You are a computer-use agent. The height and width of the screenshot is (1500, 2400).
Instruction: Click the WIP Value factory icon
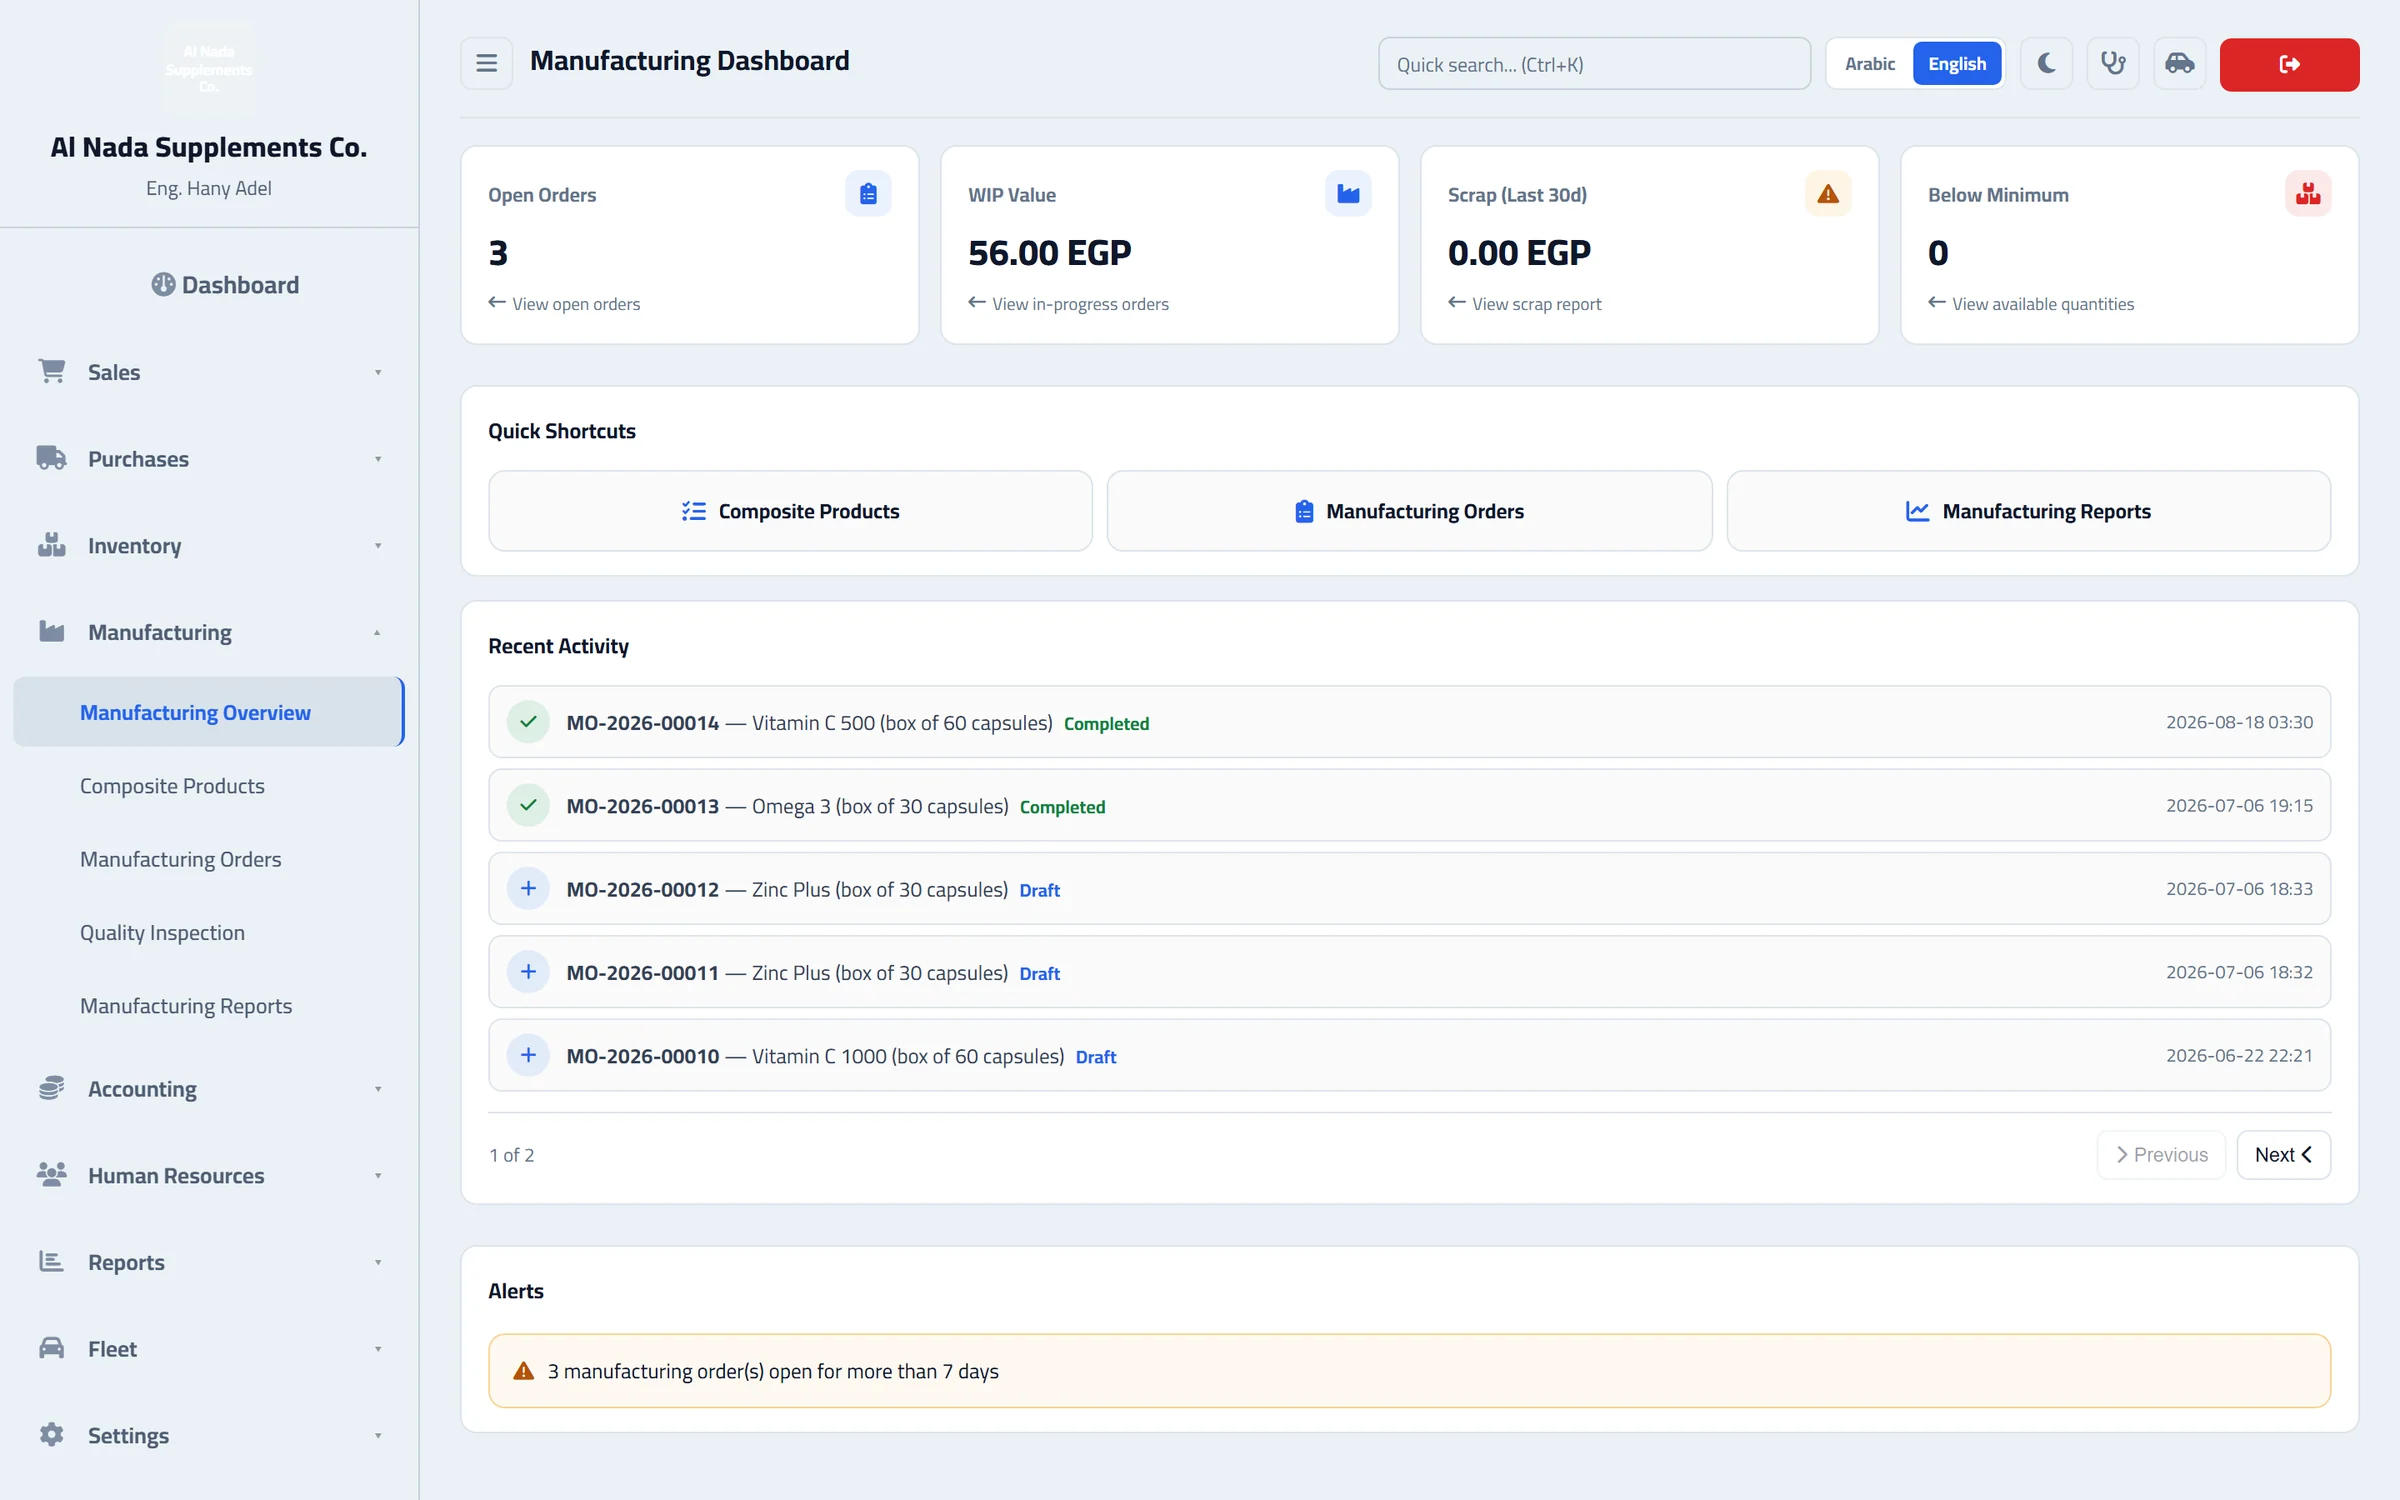click(x=1348, y=194)
